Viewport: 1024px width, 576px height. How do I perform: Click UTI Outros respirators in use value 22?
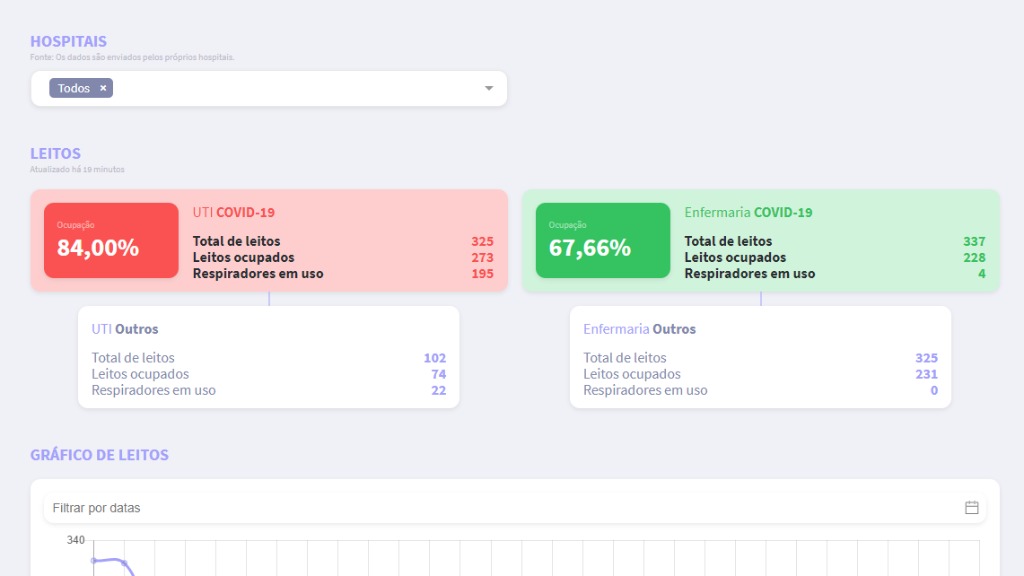click(x=438, y=390)
